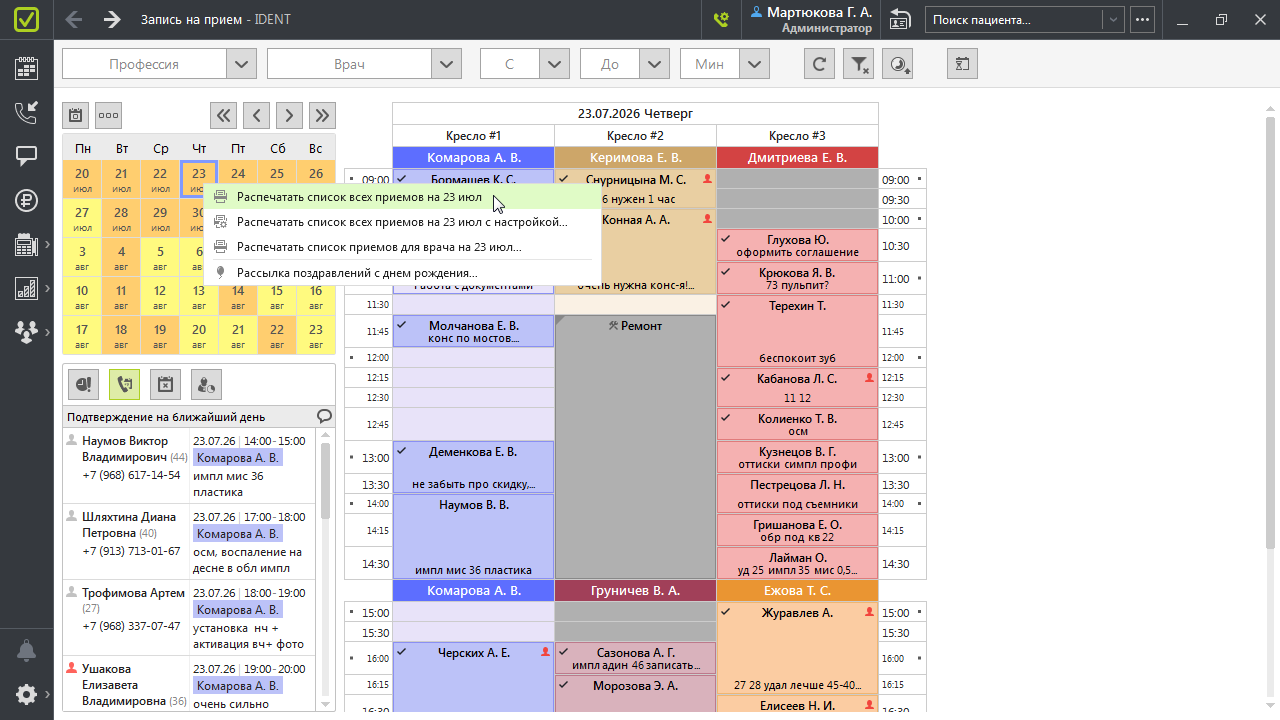Expand the reports sidebar submenu chevron
The width and height of the screenshot is (1280, 720).
[47, 288]
